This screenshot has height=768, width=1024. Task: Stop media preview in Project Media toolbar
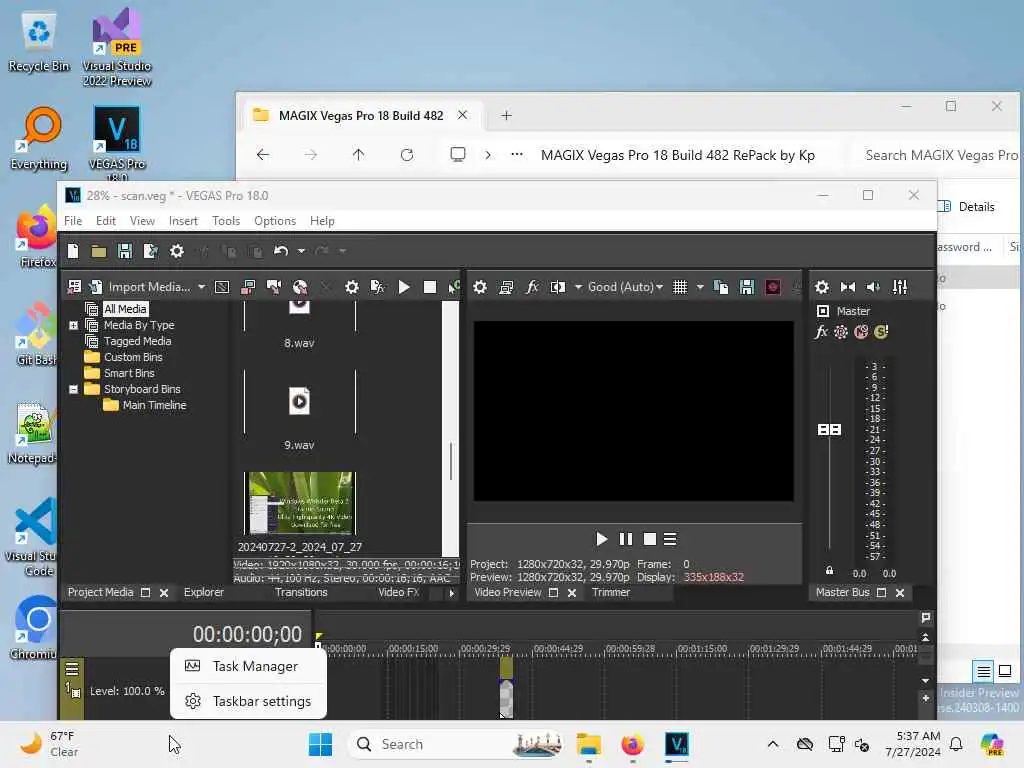[430, 287]
